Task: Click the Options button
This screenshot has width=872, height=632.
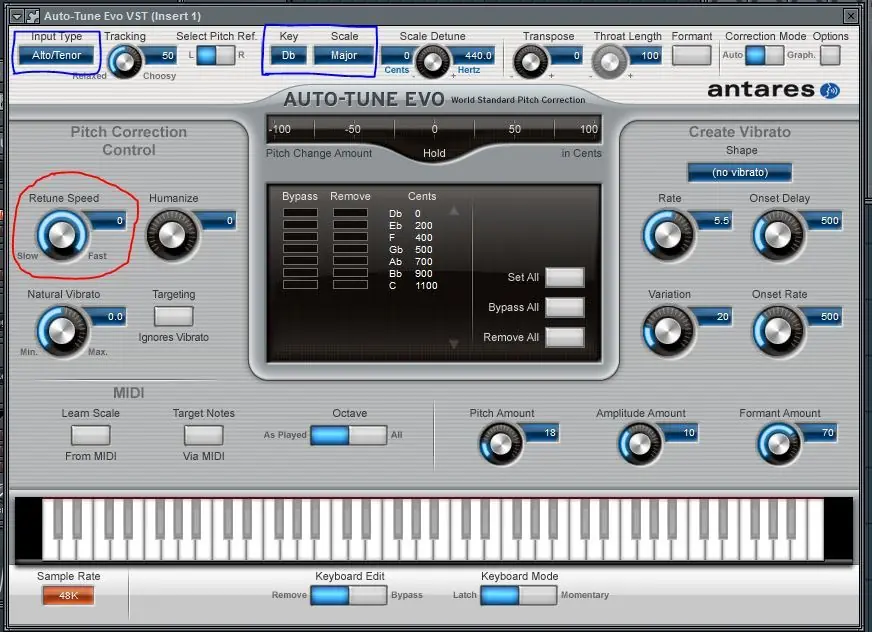Action: click(830, 55)
